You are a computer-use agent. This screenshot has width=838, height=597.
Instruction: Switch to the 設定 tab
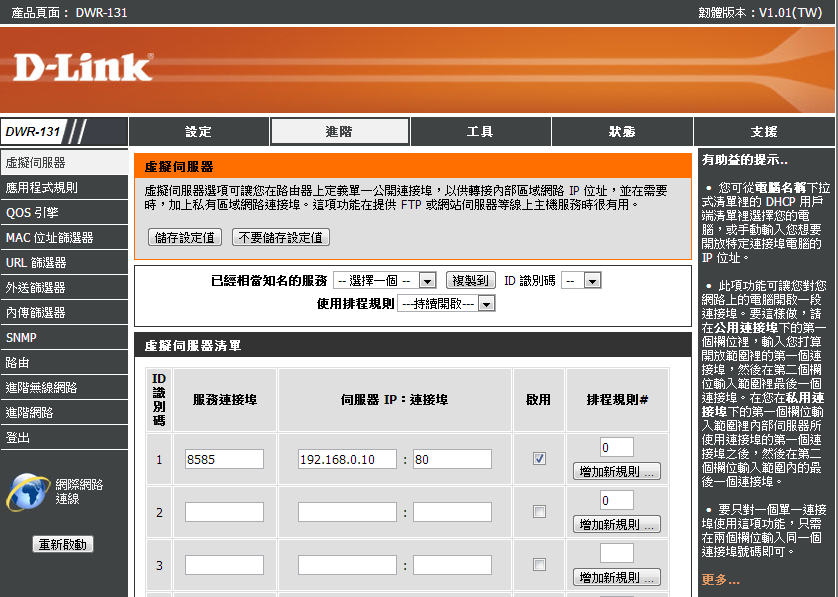point(199,132)
